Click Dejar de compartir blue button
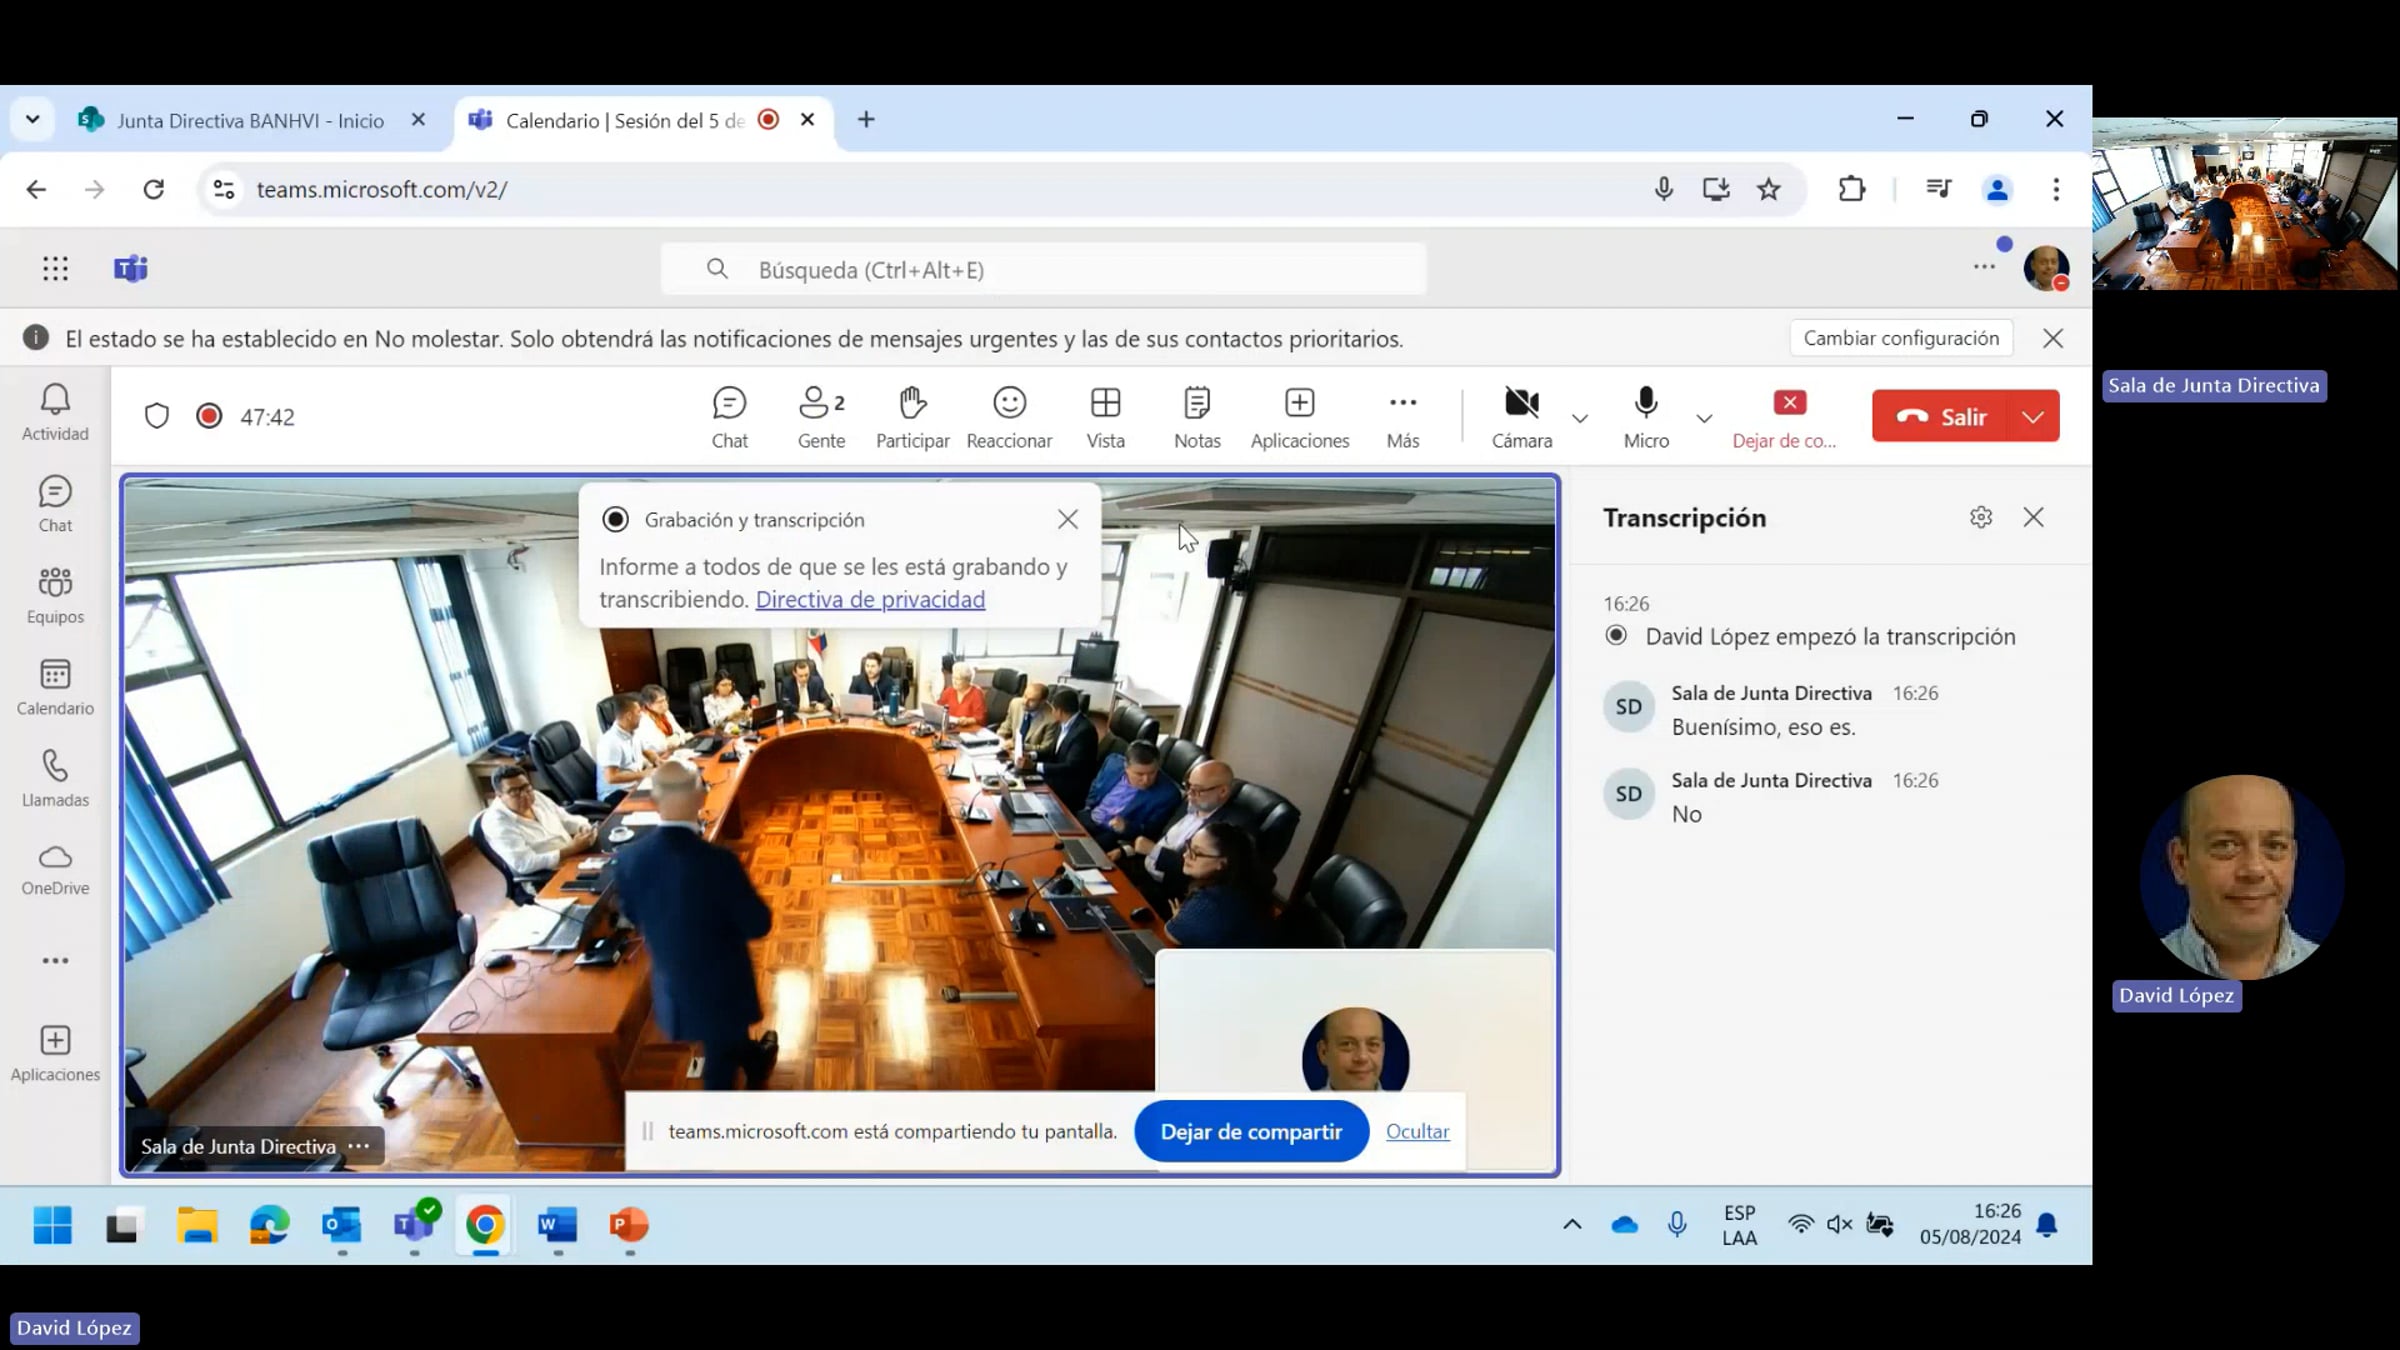 (1251, 1131)
